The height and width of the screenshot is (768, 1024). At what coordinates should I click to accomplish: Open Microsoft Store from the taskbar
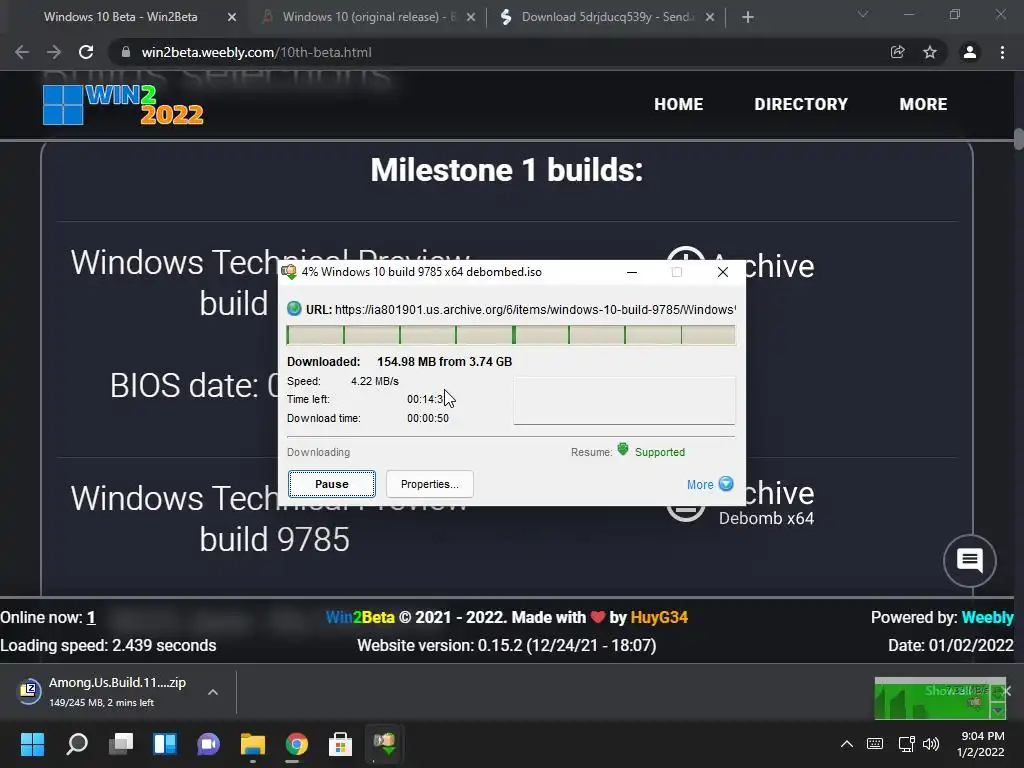click(x=340, y=744)
